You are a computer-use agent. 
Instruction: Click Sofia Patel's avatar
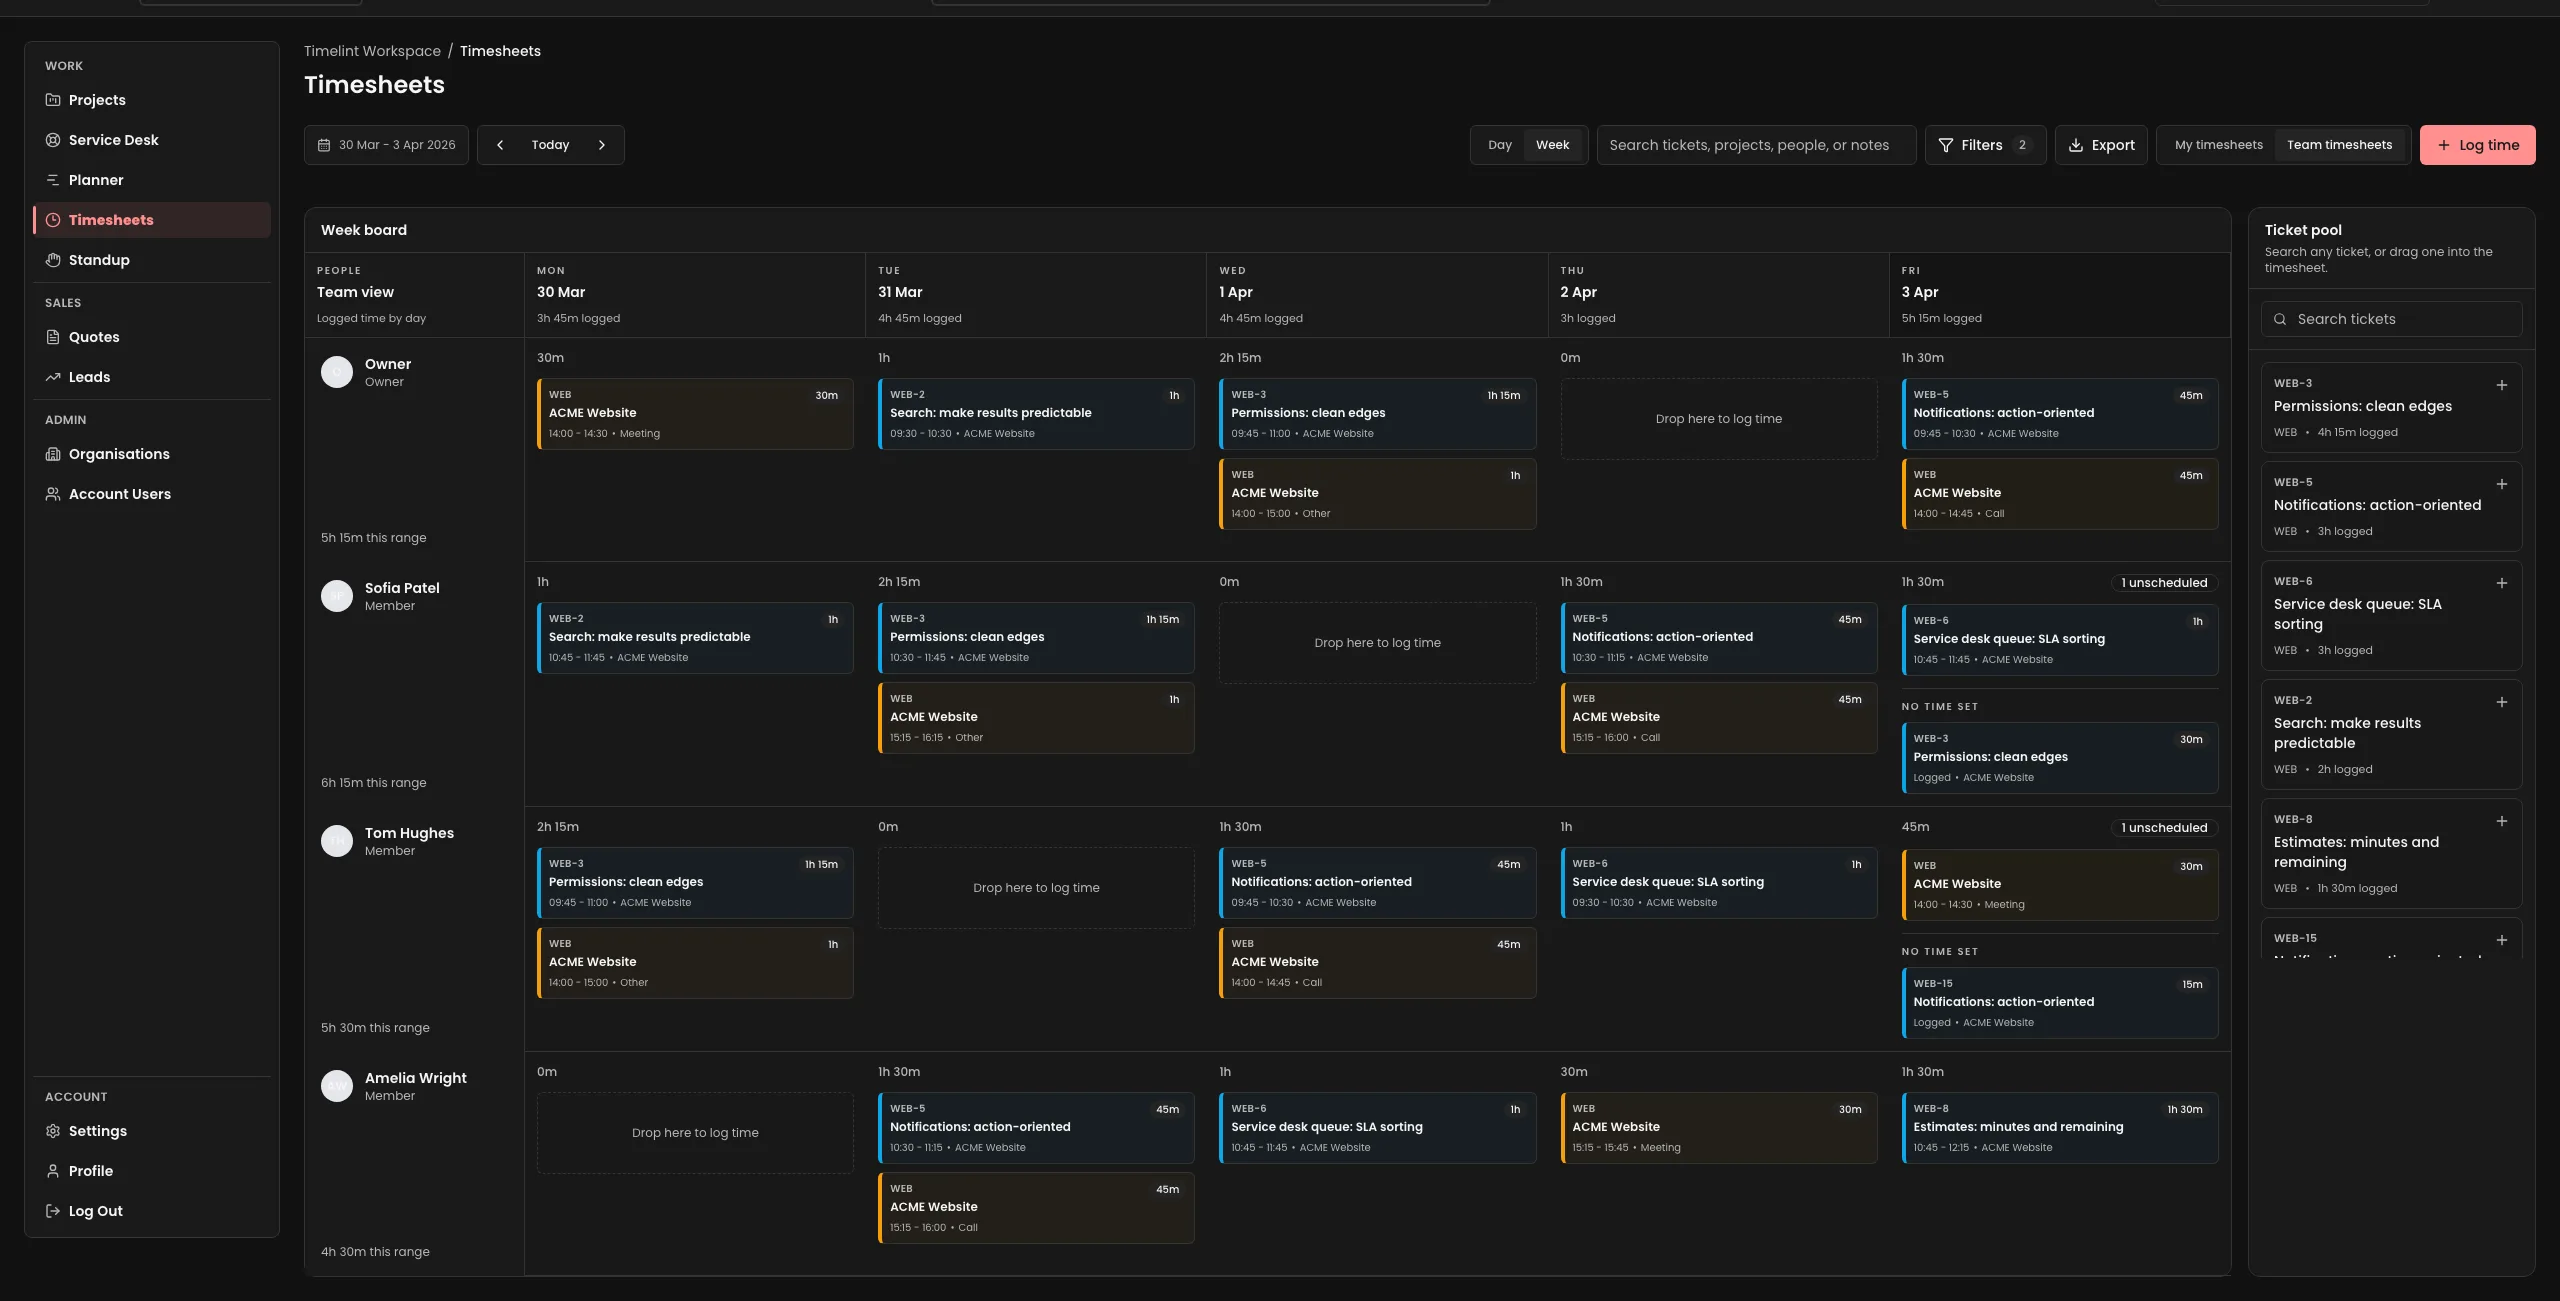point(337,596)
